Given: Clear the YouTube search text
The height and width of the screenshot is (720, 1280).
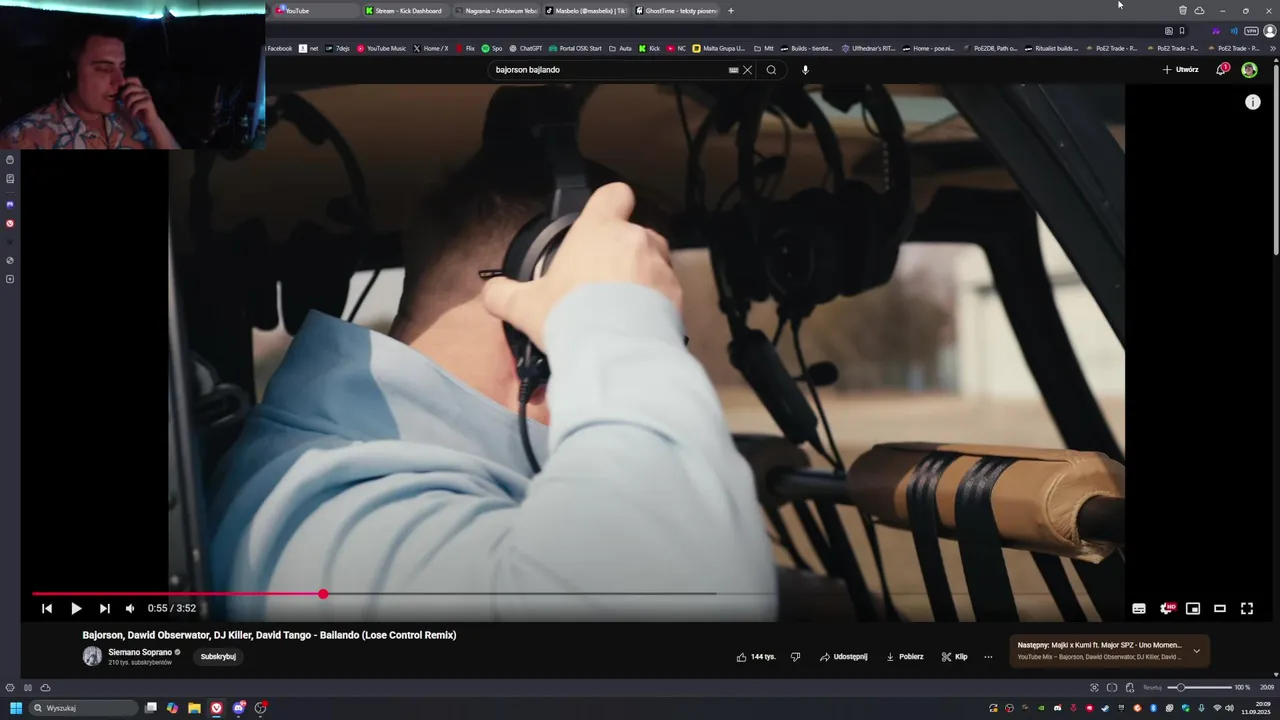Looking at the screenshot, I should click(x=747, y=70).
